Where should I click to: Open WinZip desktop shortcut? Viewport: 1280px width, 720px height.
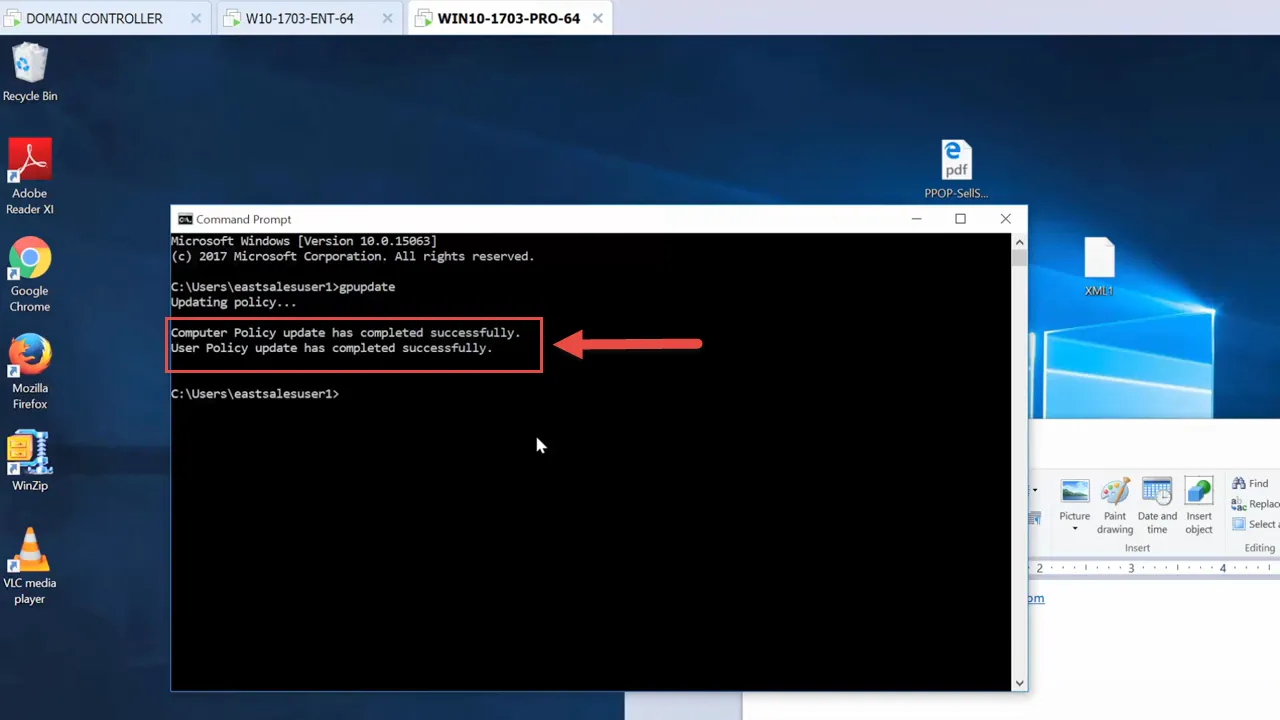tap(30, 461)
